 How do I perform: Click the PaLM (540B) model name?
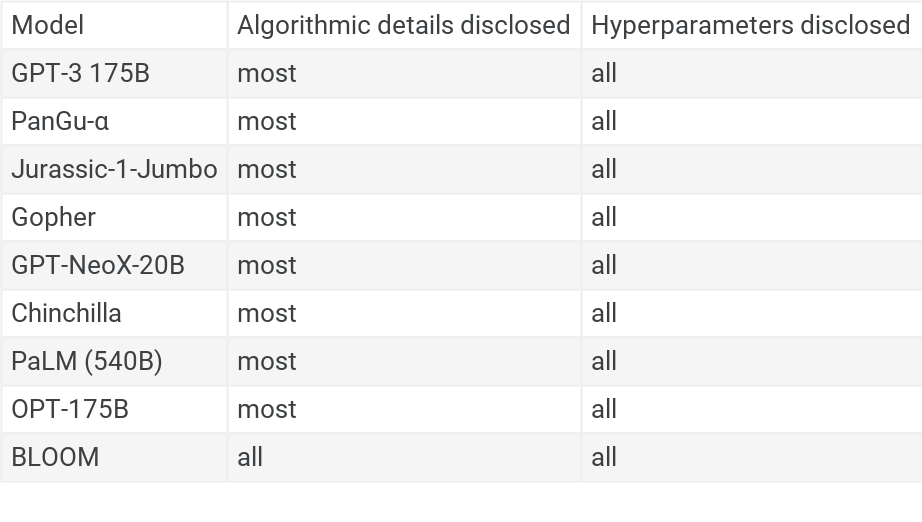tap(87, 361)
